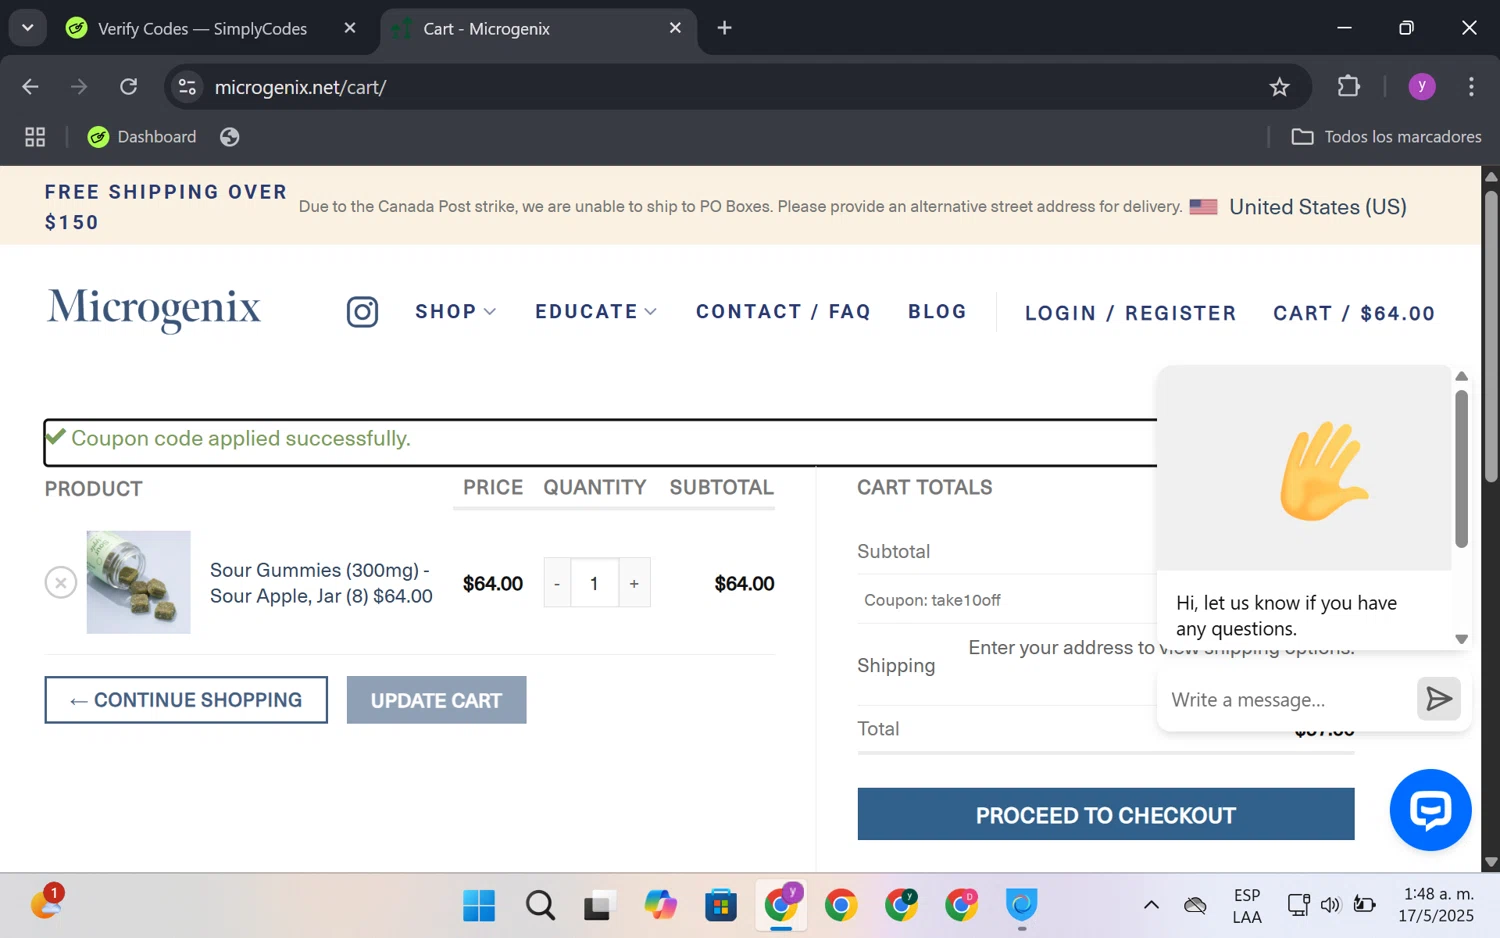Show hidden system tray icons
The image size is (1500, 938).
click(x=1151, y=905)
